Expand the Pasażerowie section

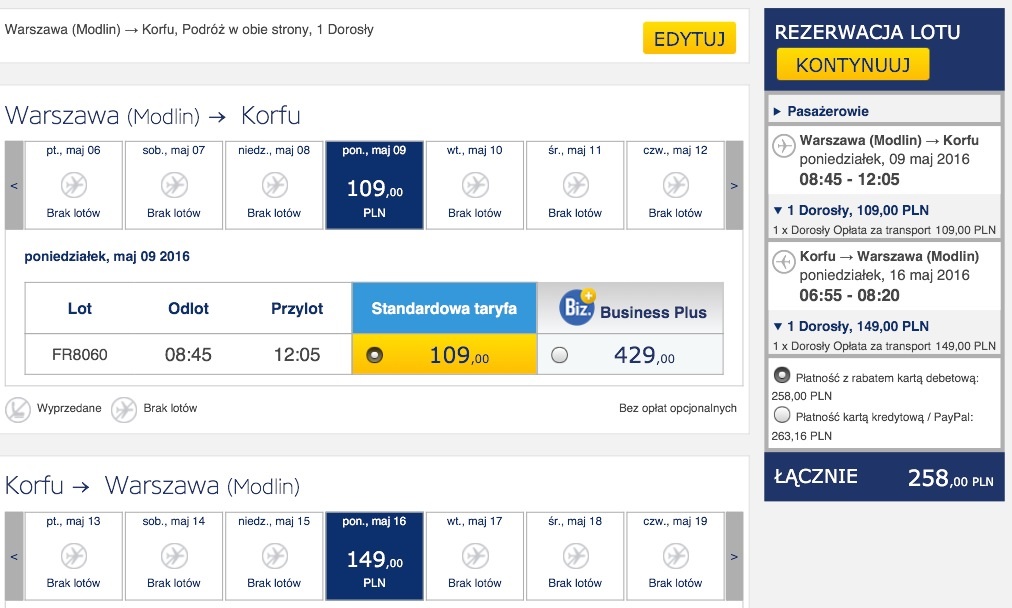(821, 111)
